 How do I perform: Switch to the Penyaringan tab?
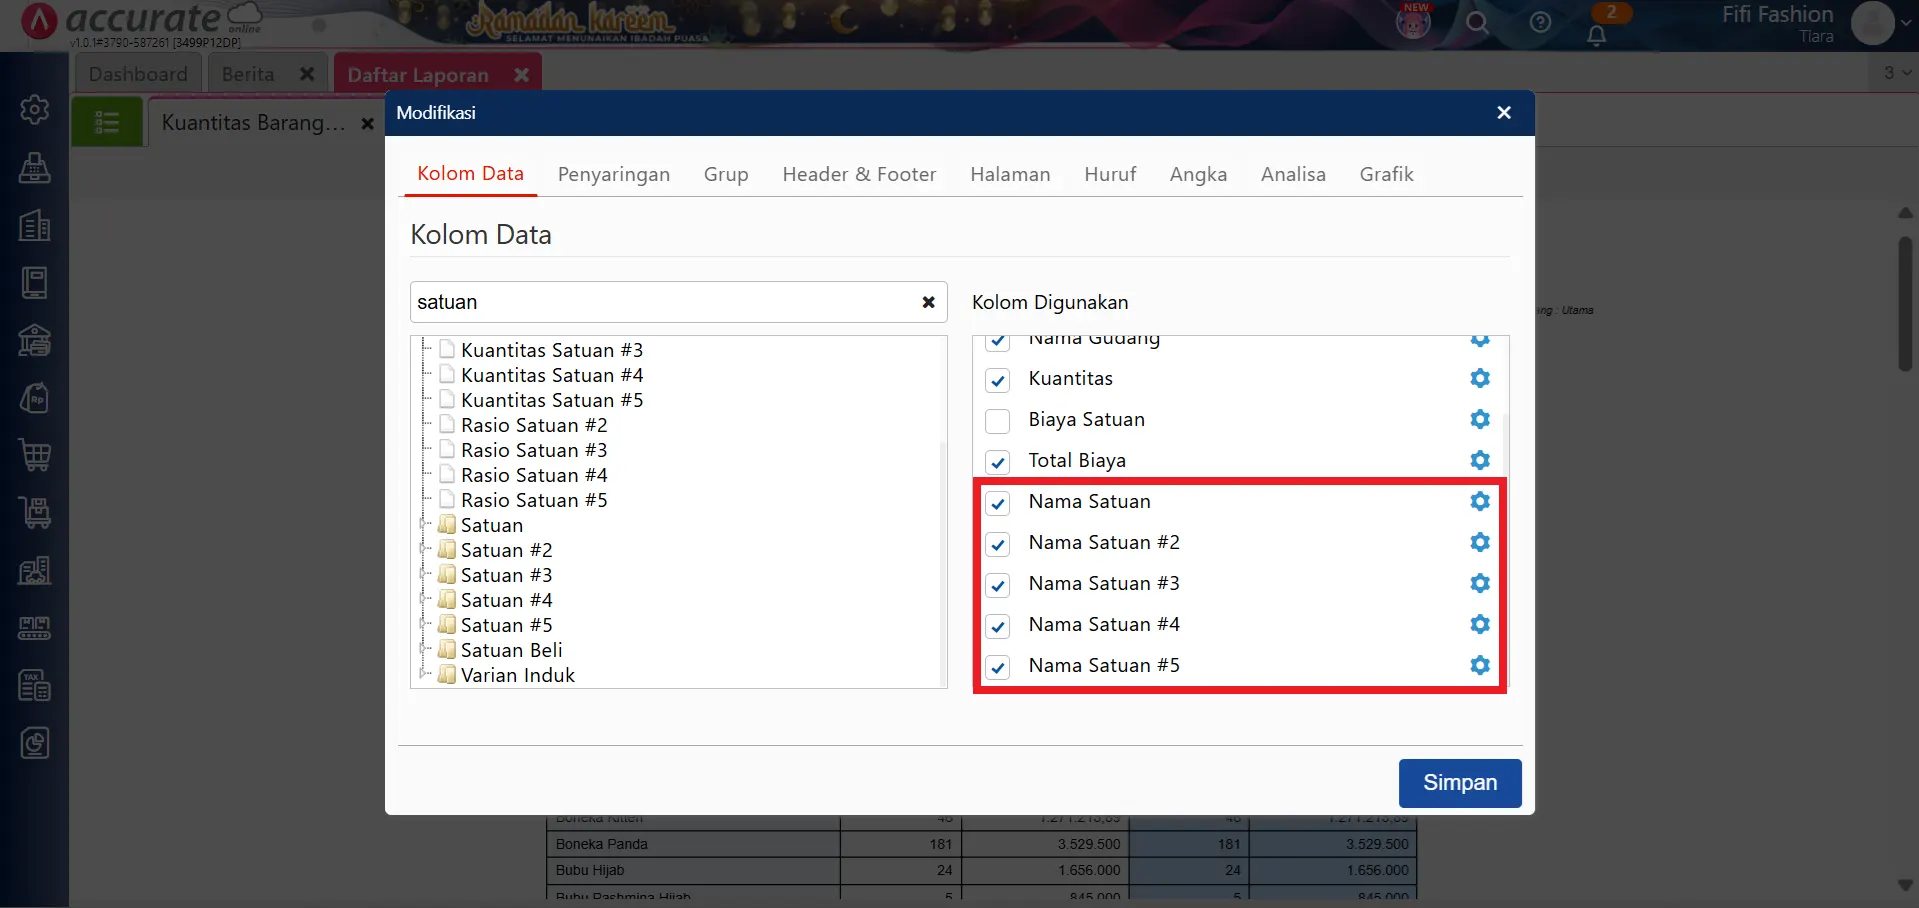(613, 174)
